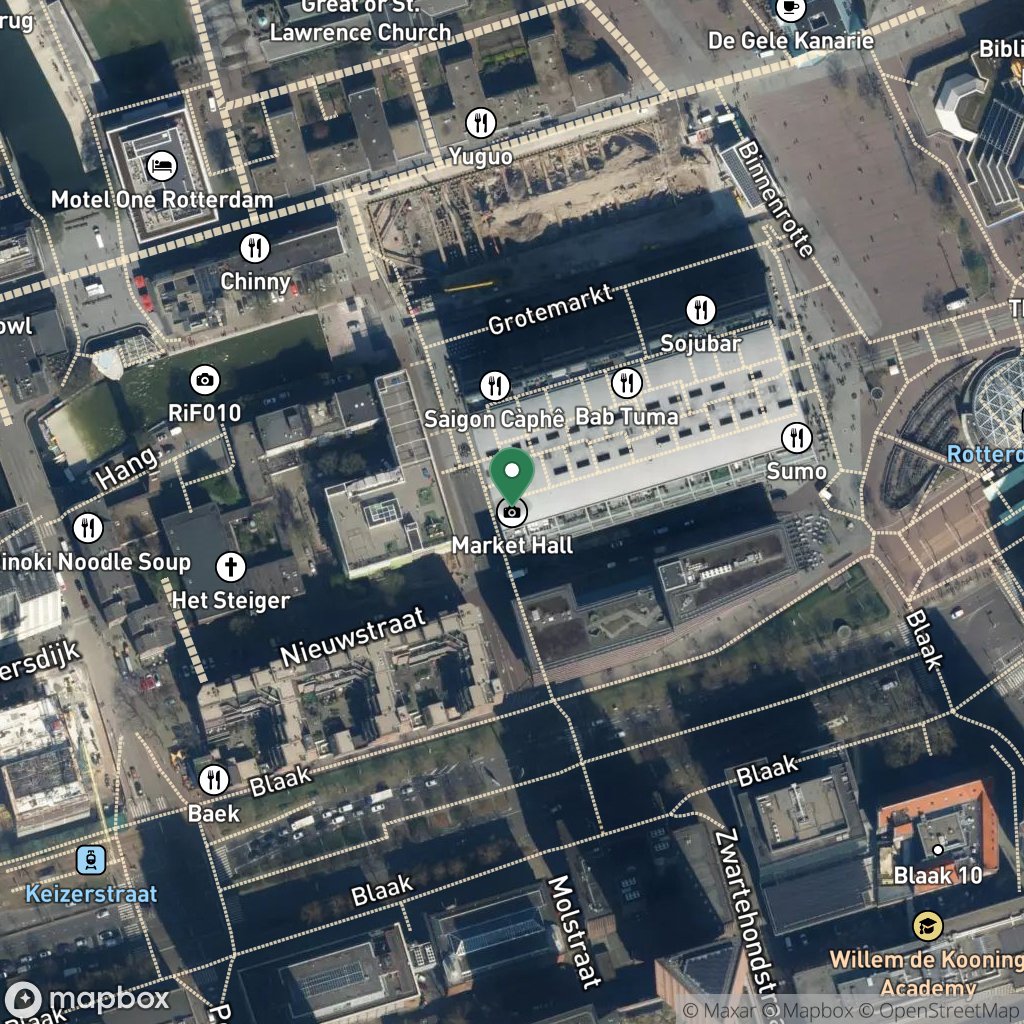Click the Chinny restaurant icon

[x=255, y=248]
